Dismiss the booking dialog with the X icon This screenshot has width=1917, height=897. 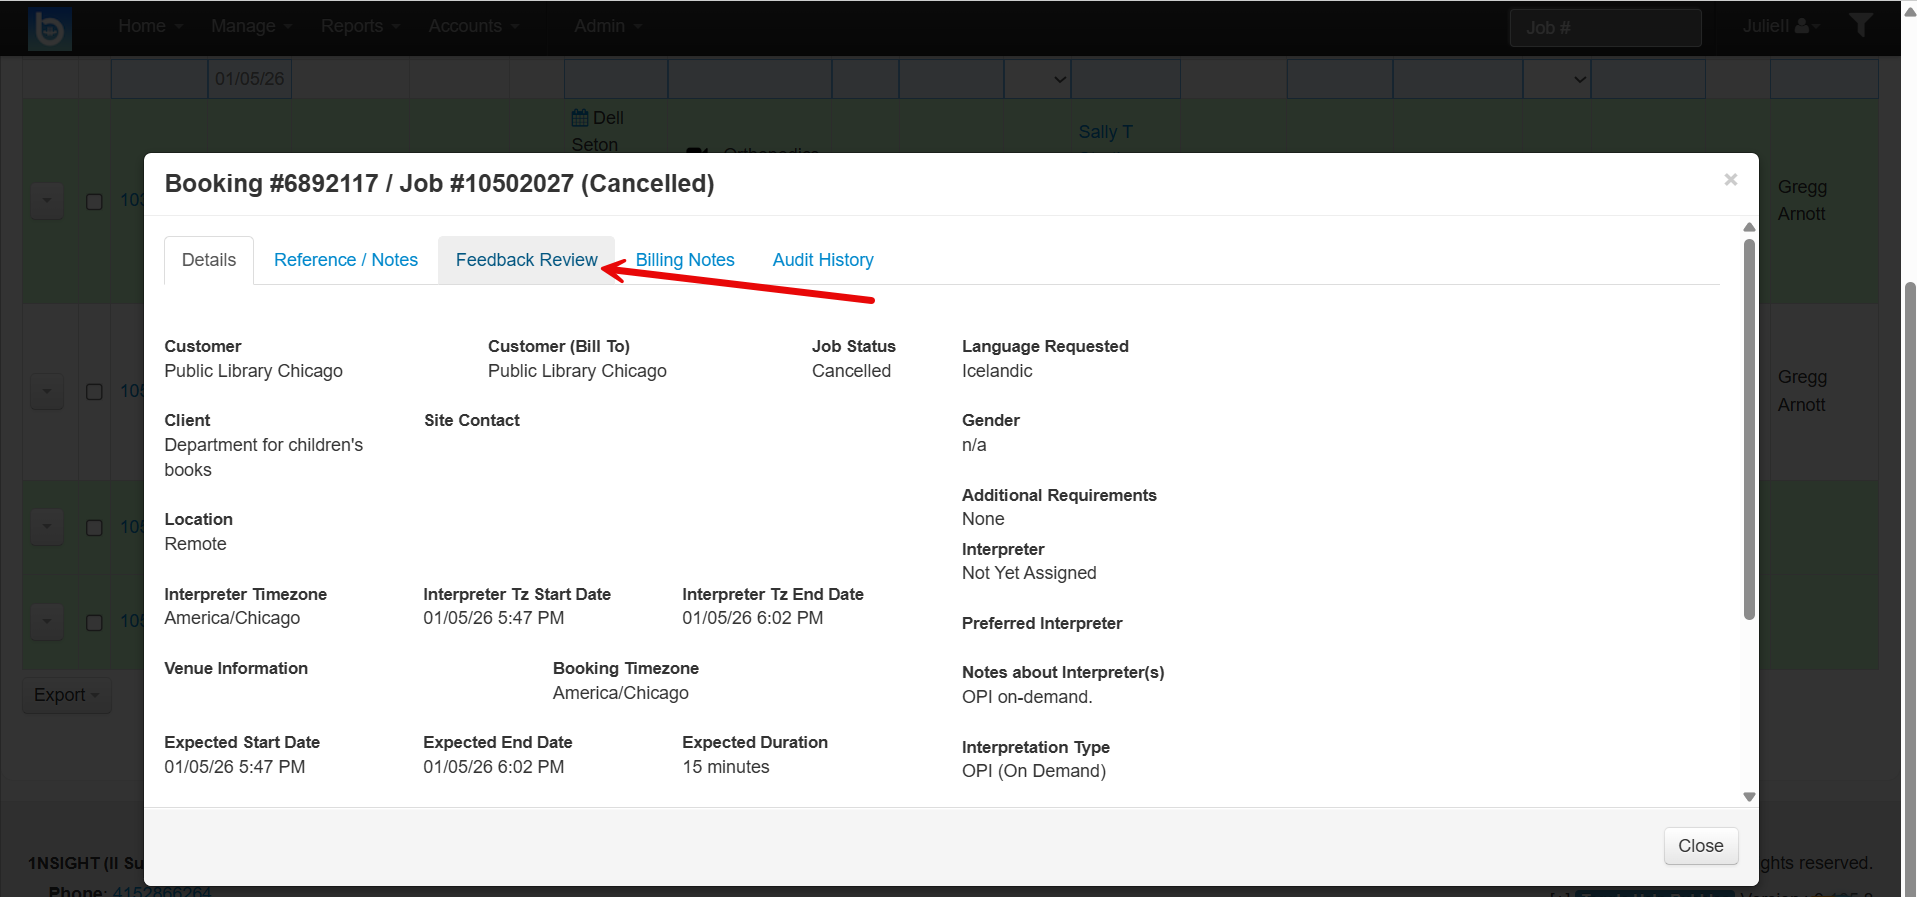coord(1730,180)
